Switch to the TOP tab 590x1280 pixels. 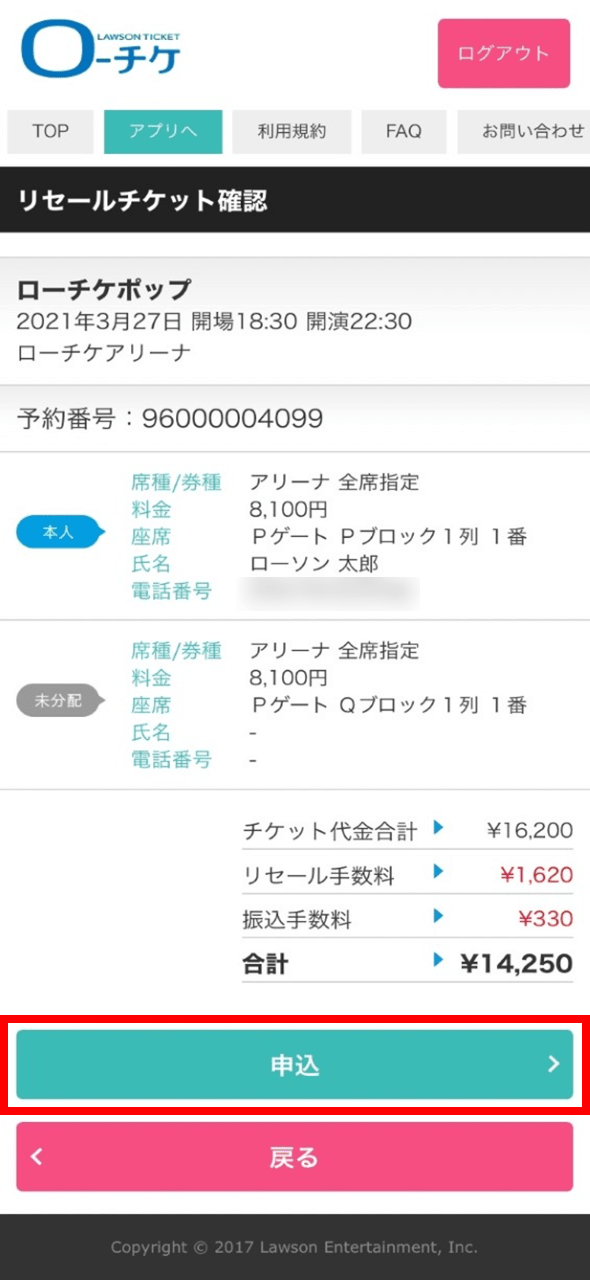tap(49, 131)
